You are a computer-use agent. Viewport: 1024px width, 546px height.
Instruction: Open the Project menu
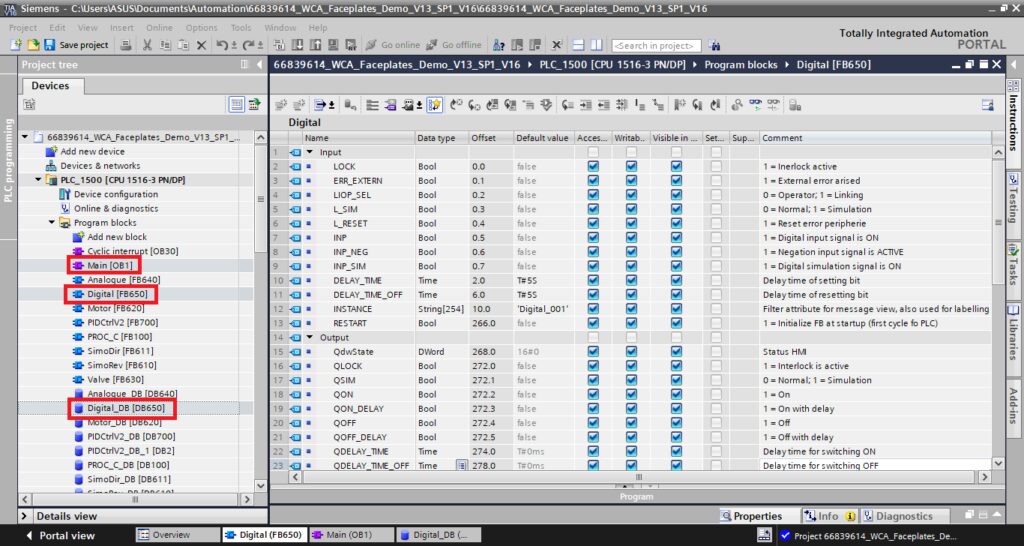pyautogui.click(x=23, y=28)
